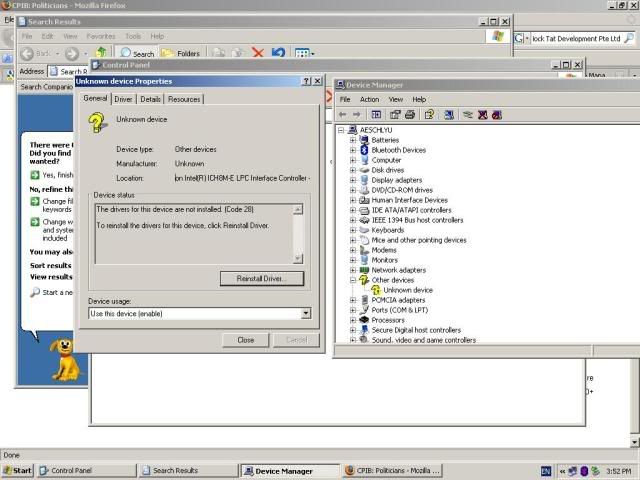Click the Start button
The width and height of the screenshot is (640, 480).
pos(17,471)
